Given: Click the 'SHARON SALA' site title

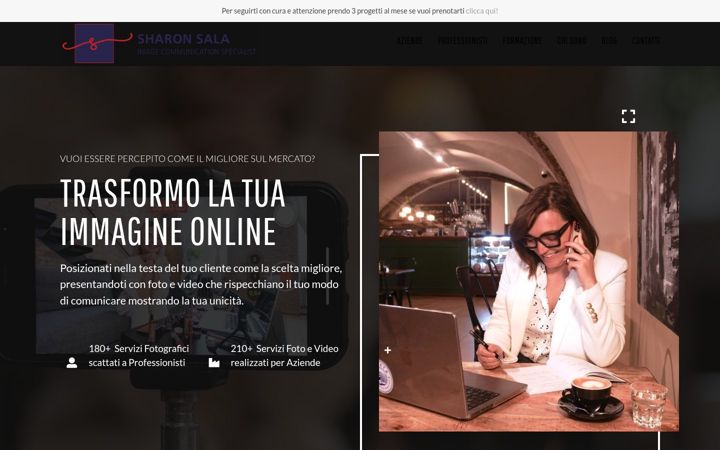Looking at the screenshot, I should [x=184, y=39].
